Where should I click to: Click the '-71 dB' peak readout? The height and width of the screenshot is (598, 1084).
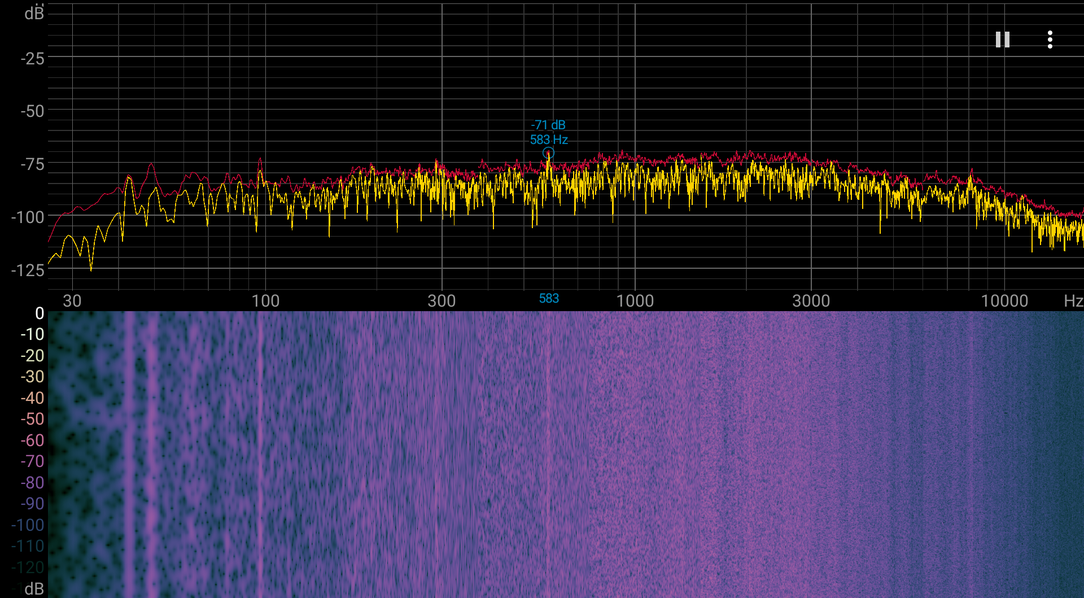(548, 125)
